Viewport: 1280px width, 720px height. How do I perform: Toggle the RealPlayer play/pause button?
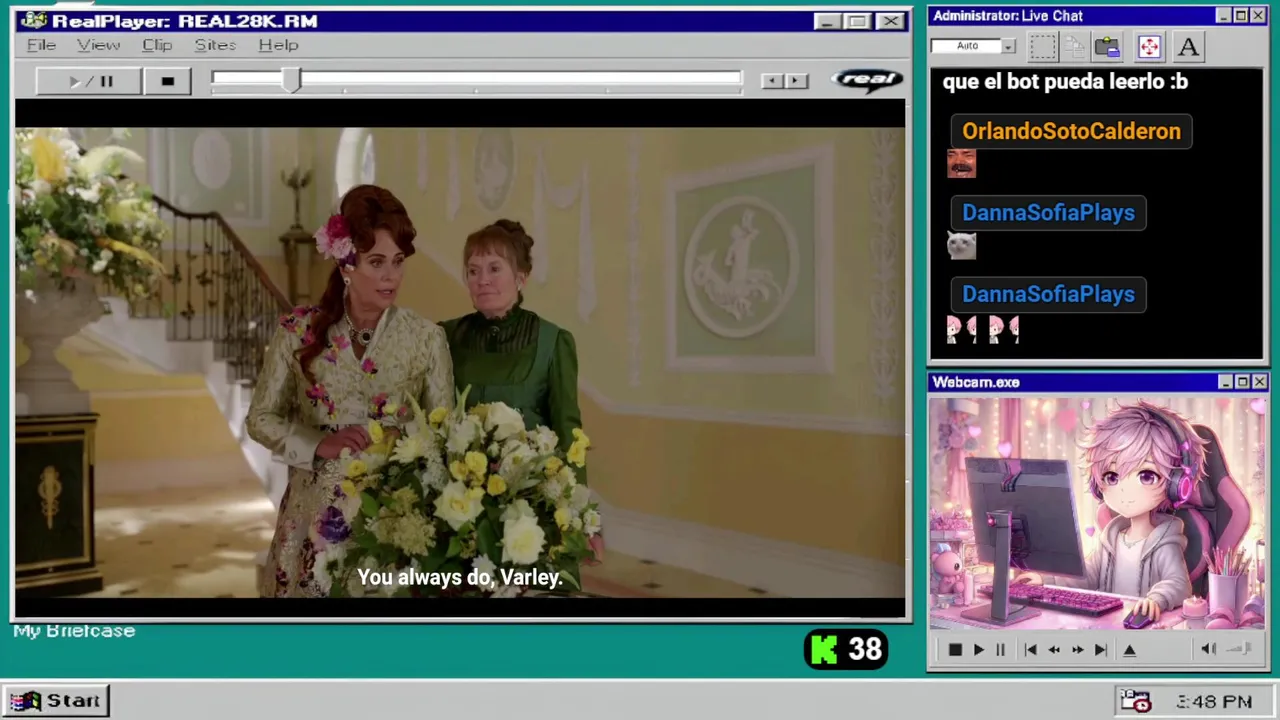89,81
